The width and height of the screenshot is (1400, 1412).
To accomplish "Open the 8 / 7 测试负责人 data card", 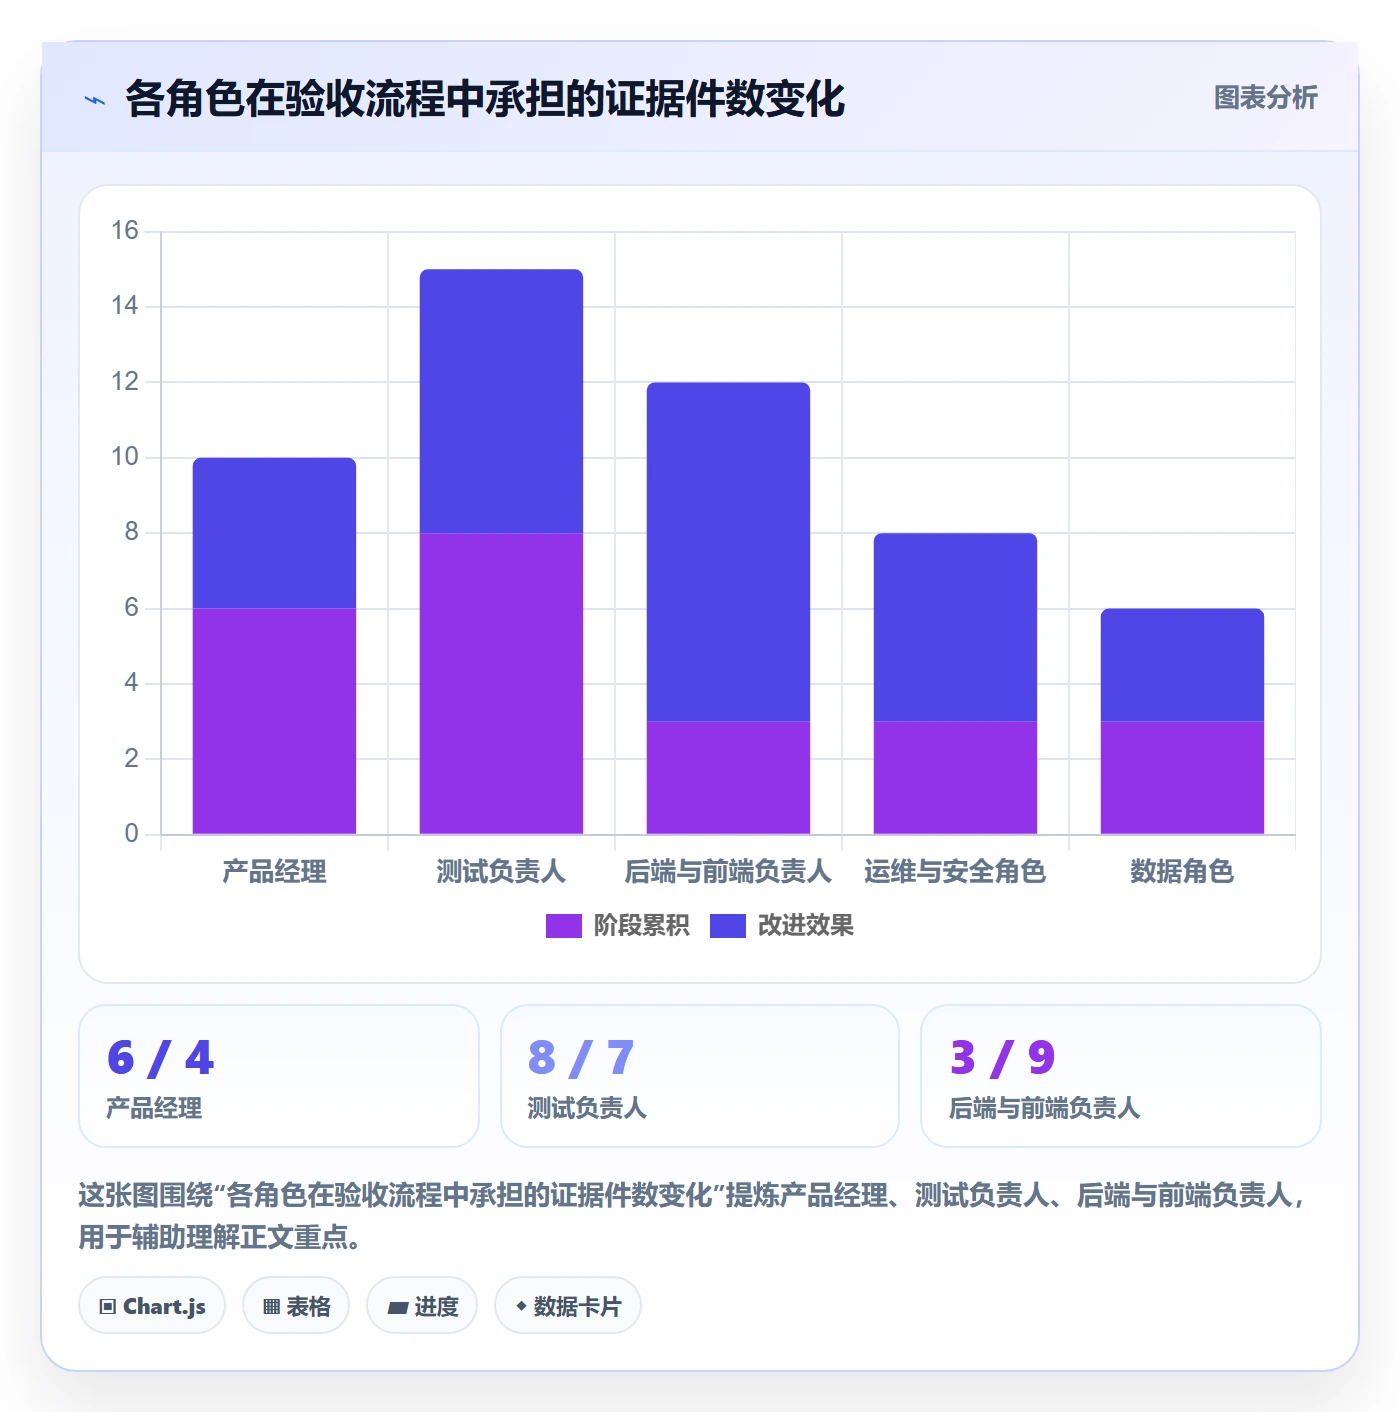I will tap(700, 1076).
